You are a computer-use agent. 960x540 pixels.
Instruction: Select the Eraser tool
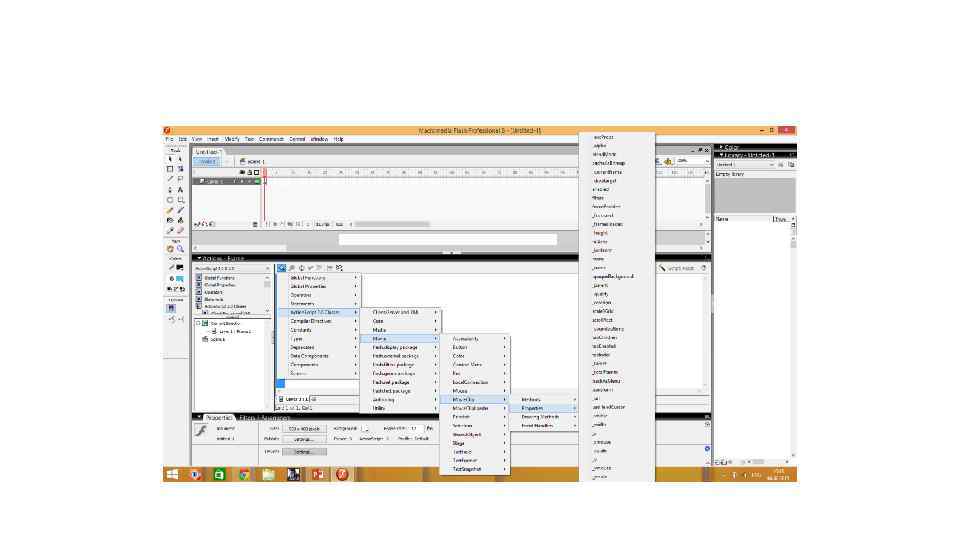point(181,230)
